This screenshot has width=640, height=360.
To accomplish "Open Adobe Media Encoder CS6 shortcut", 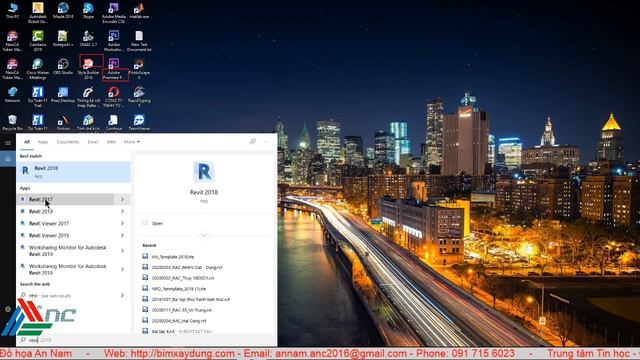I will (113, 13).
